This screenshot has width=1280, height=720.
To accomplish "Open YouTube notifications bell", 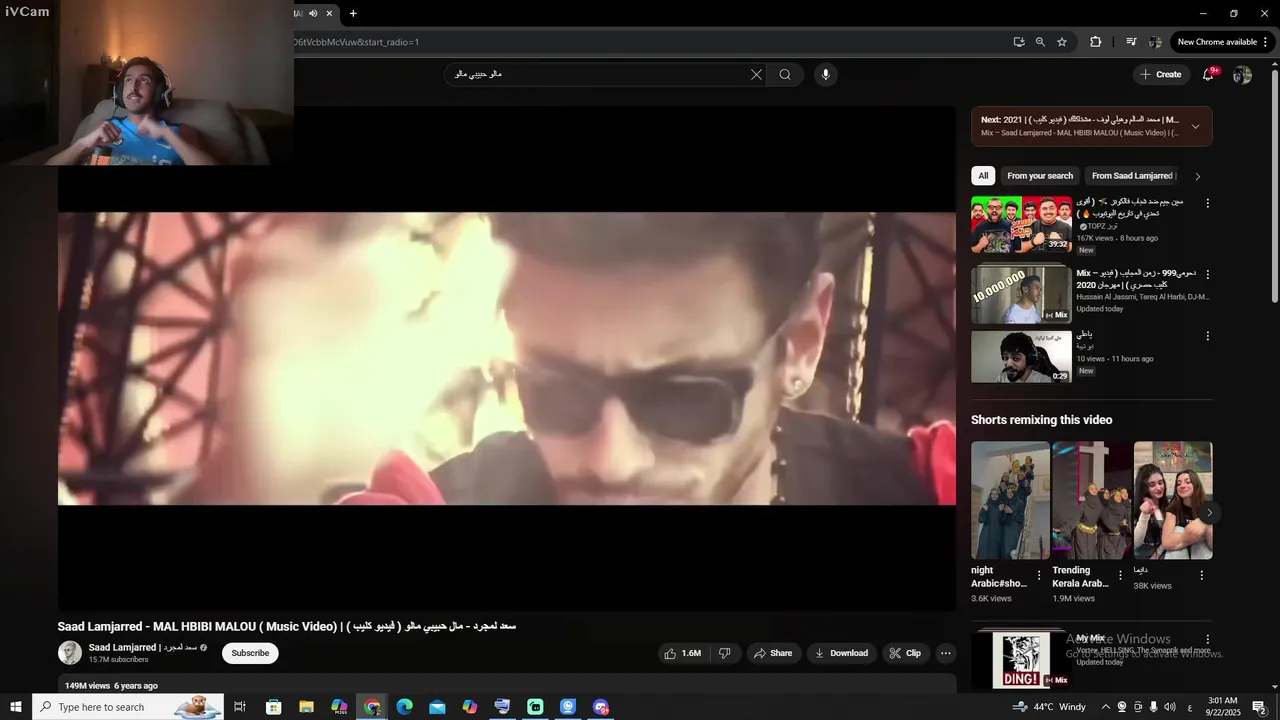I will point(1208,74).
